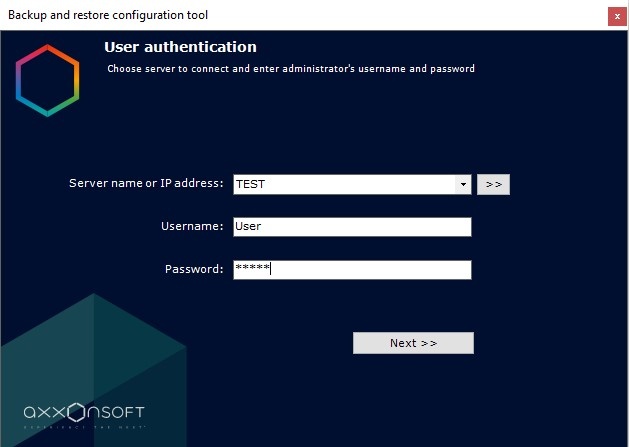
Task: Click the tagline beneath the AxxonSoft logo
Action: [84, 427]
